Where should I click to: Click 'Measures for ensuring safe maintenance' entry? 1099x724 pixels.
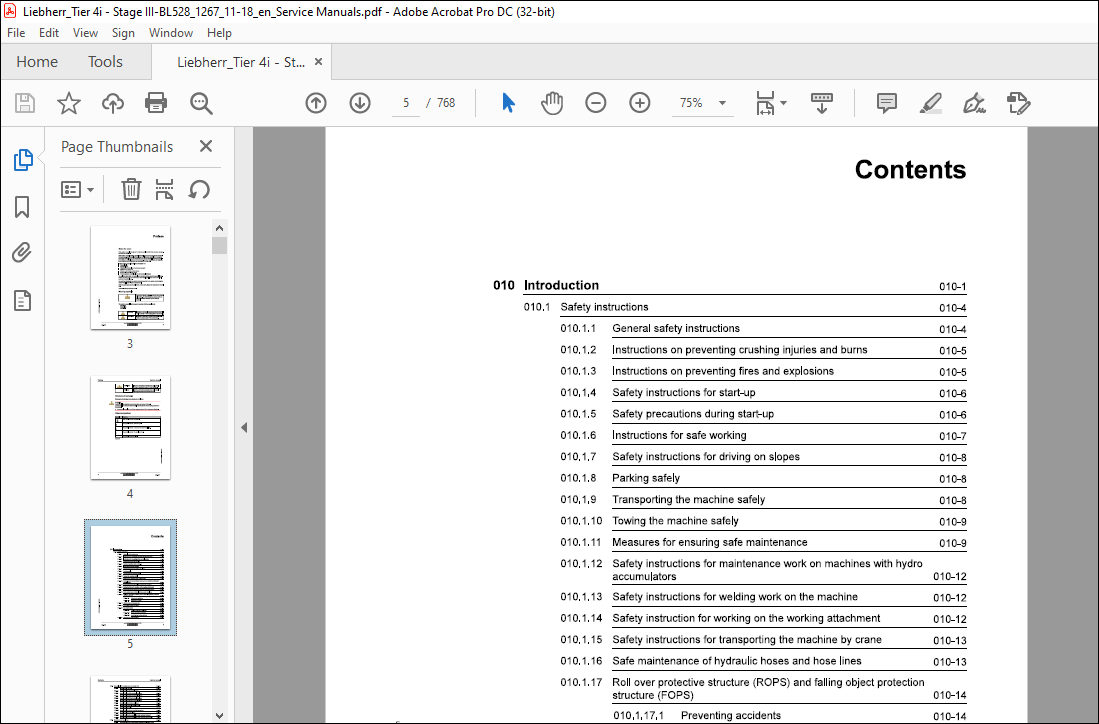pos(763,542)
